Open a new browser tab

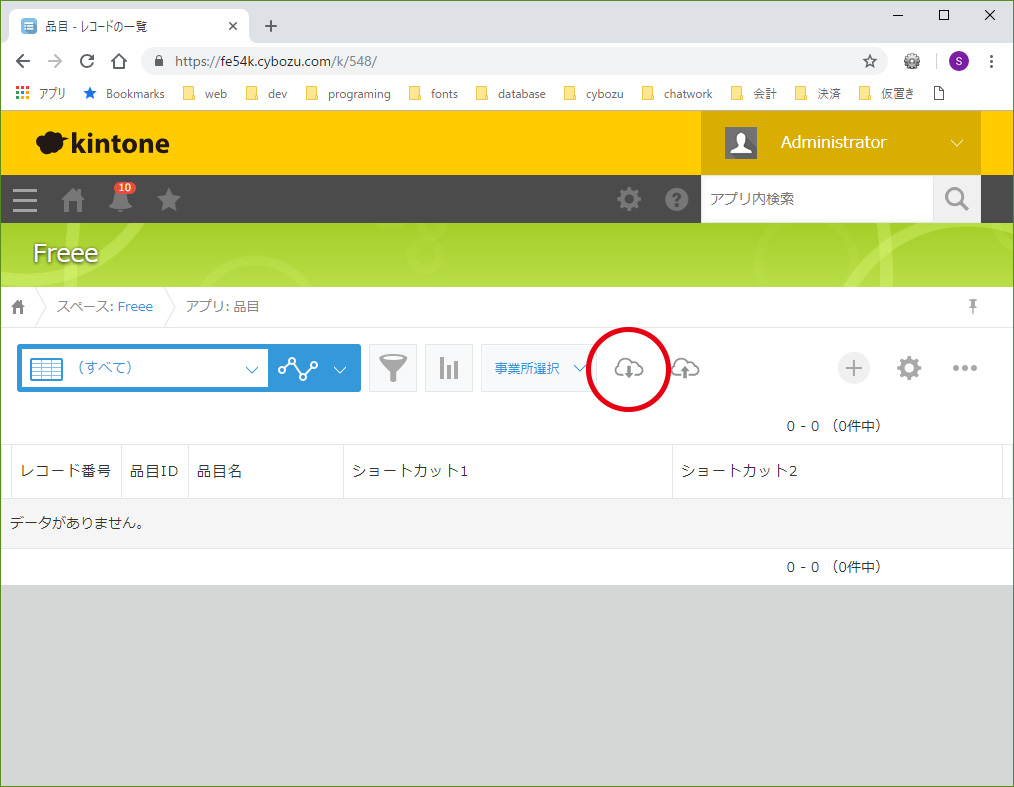pyautogui.click(x=271, y=26)
